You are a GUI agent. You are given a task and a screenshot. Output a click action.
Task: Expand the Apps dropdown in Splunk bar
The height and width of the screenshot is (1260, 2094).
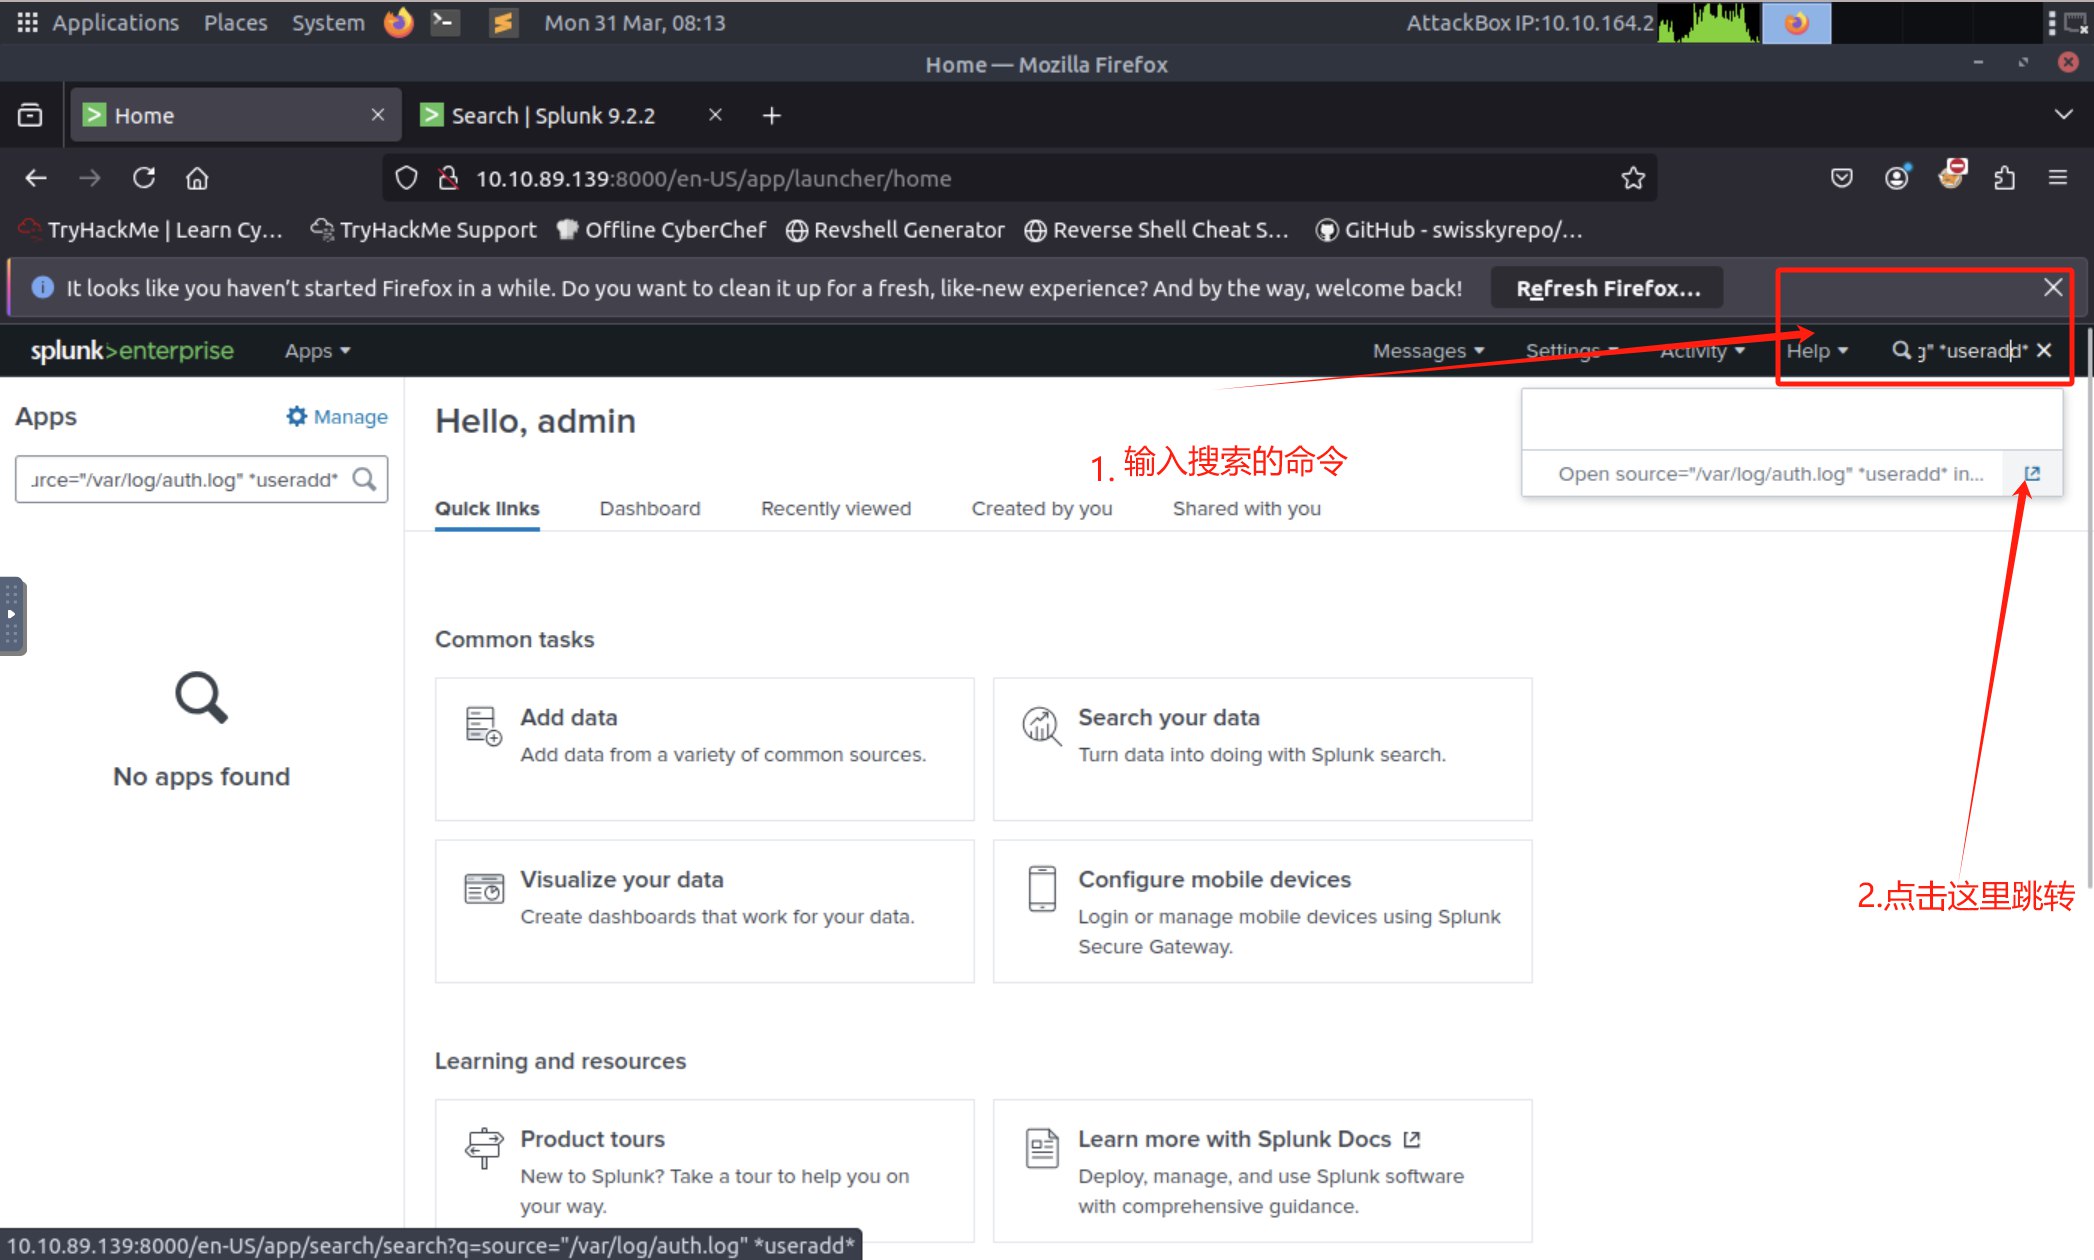317,351
